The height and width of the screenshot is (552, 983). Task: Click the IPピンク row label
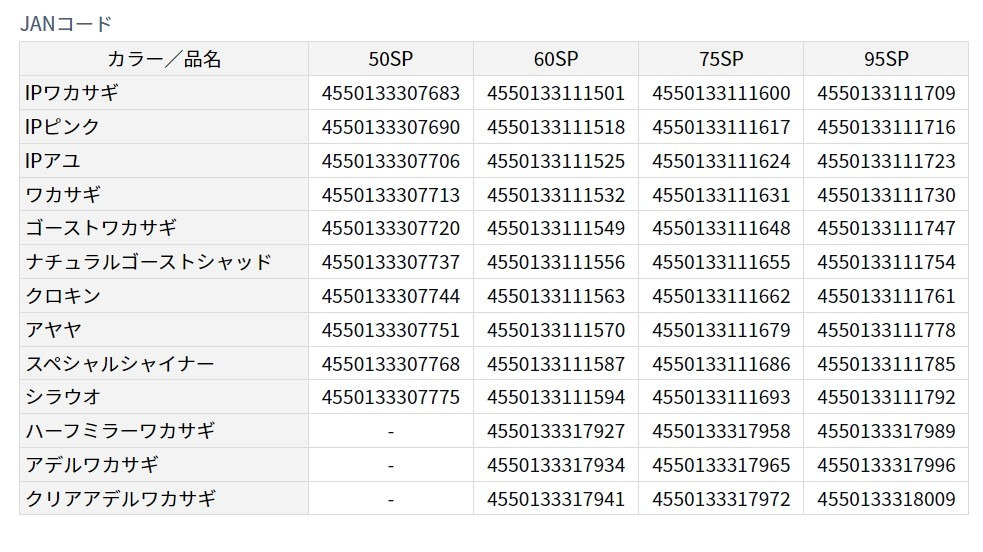(63, 127)
